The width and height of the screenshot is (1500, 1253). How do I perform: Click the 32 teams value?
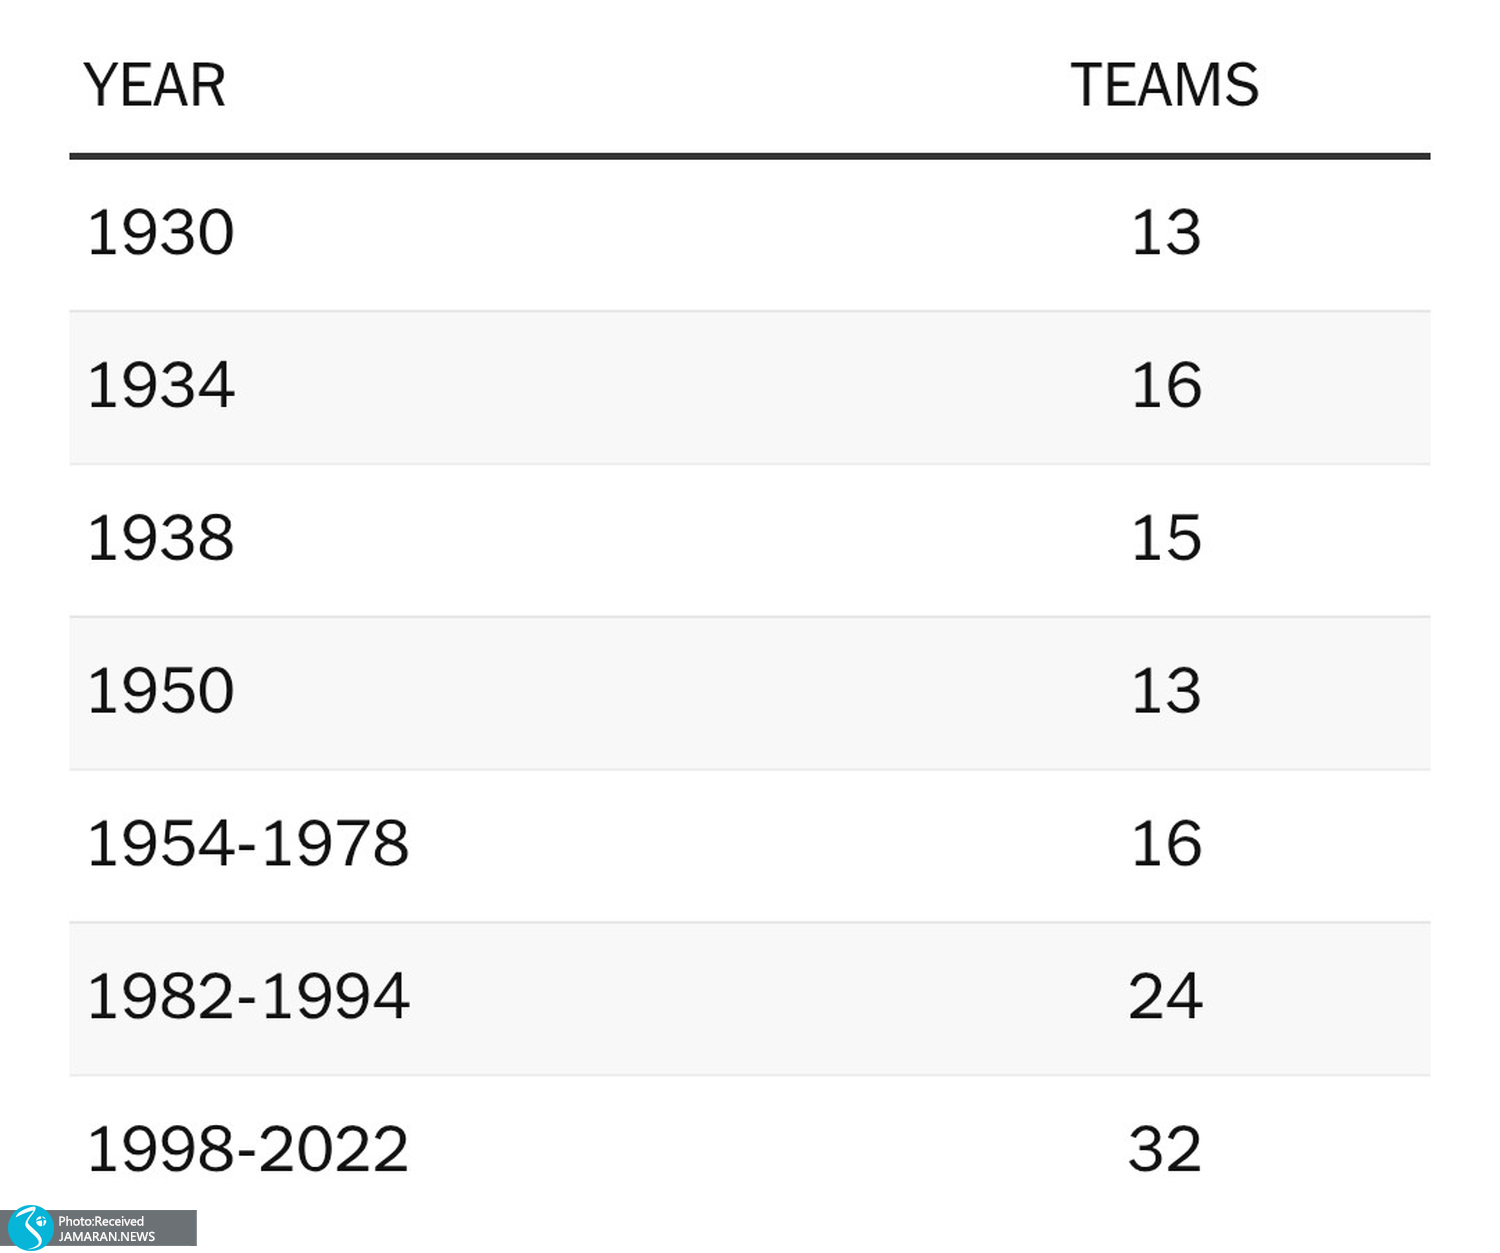click(x=1165, y=1150)
